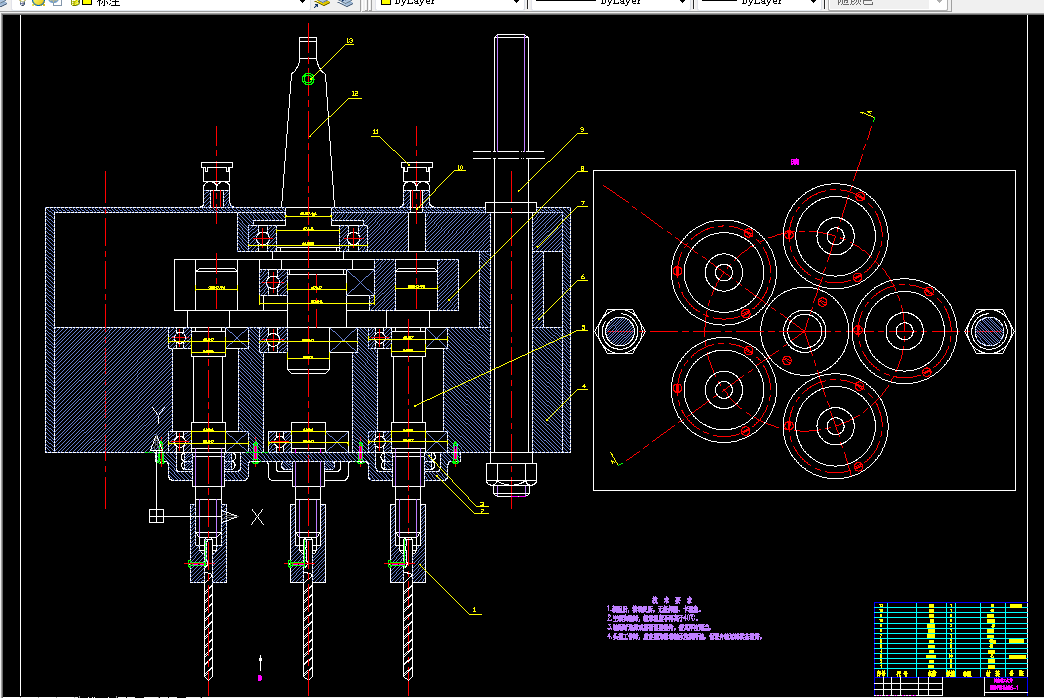Screen dimensions: 1044x698
Task: Select the left hex nut in B view
Action: coord(621,331)
